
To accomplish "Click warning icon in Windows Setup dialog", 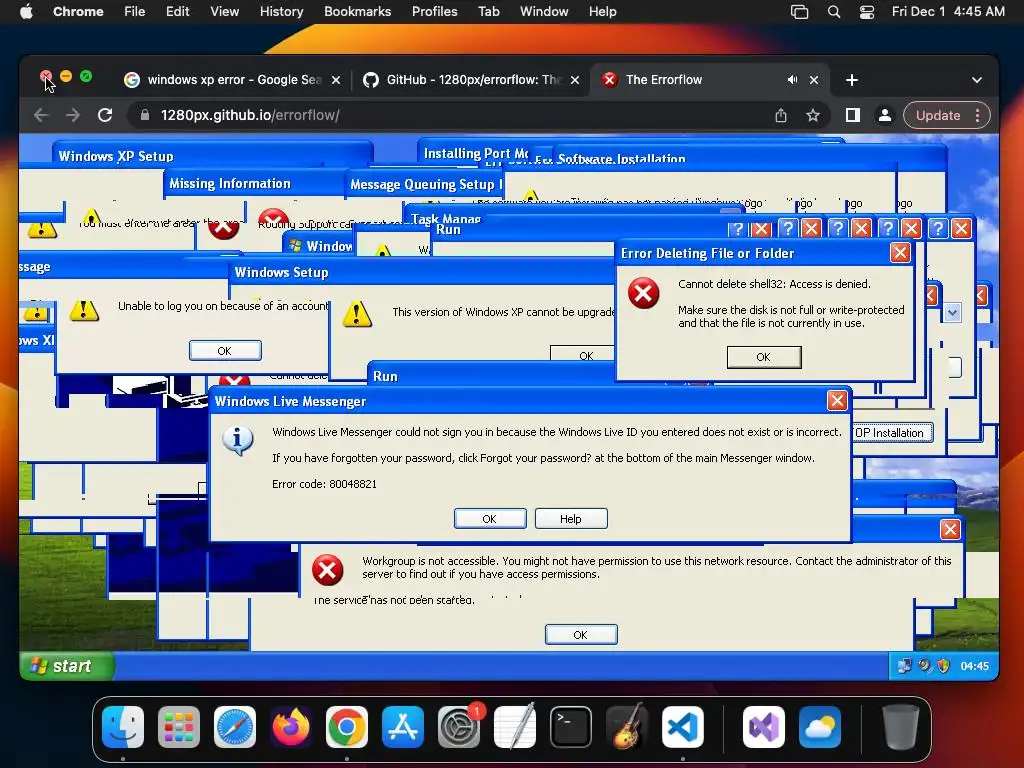I will (357, 313).
